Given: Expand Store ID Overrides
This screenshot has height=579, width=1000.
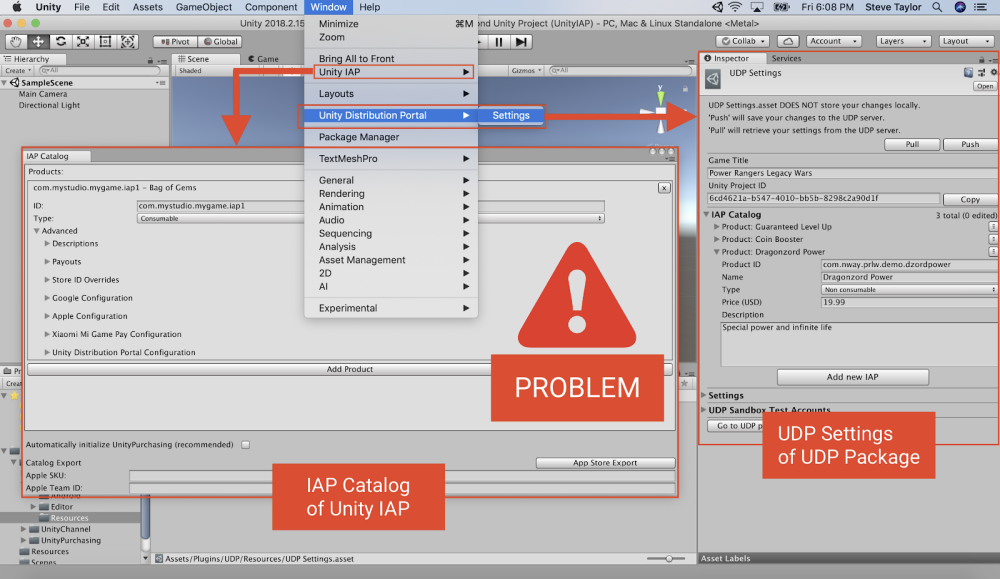Looking at the screenshot, I should tap(47, 280).
